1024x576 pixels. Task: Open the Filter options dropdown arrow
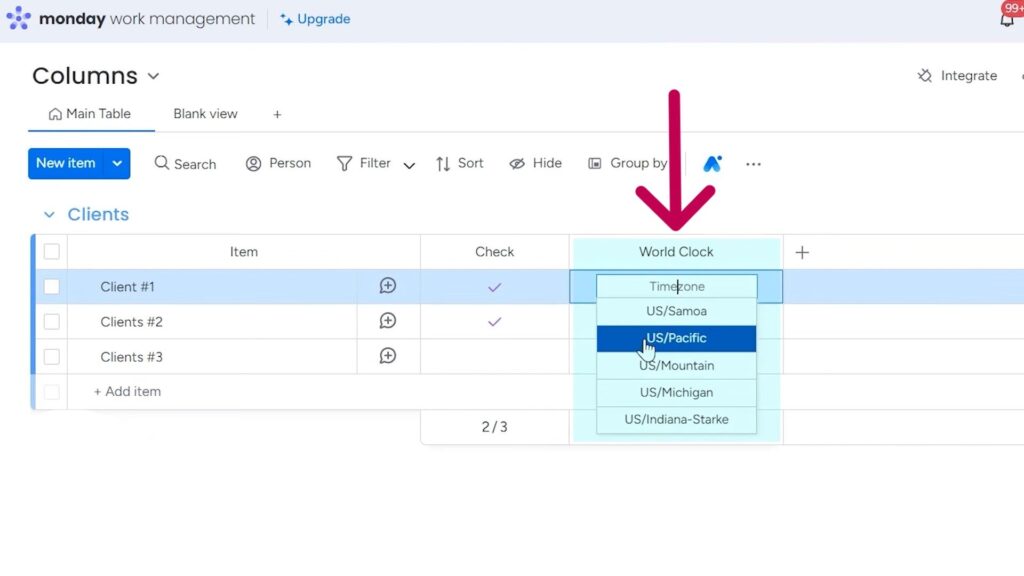[x=409, y=165]
